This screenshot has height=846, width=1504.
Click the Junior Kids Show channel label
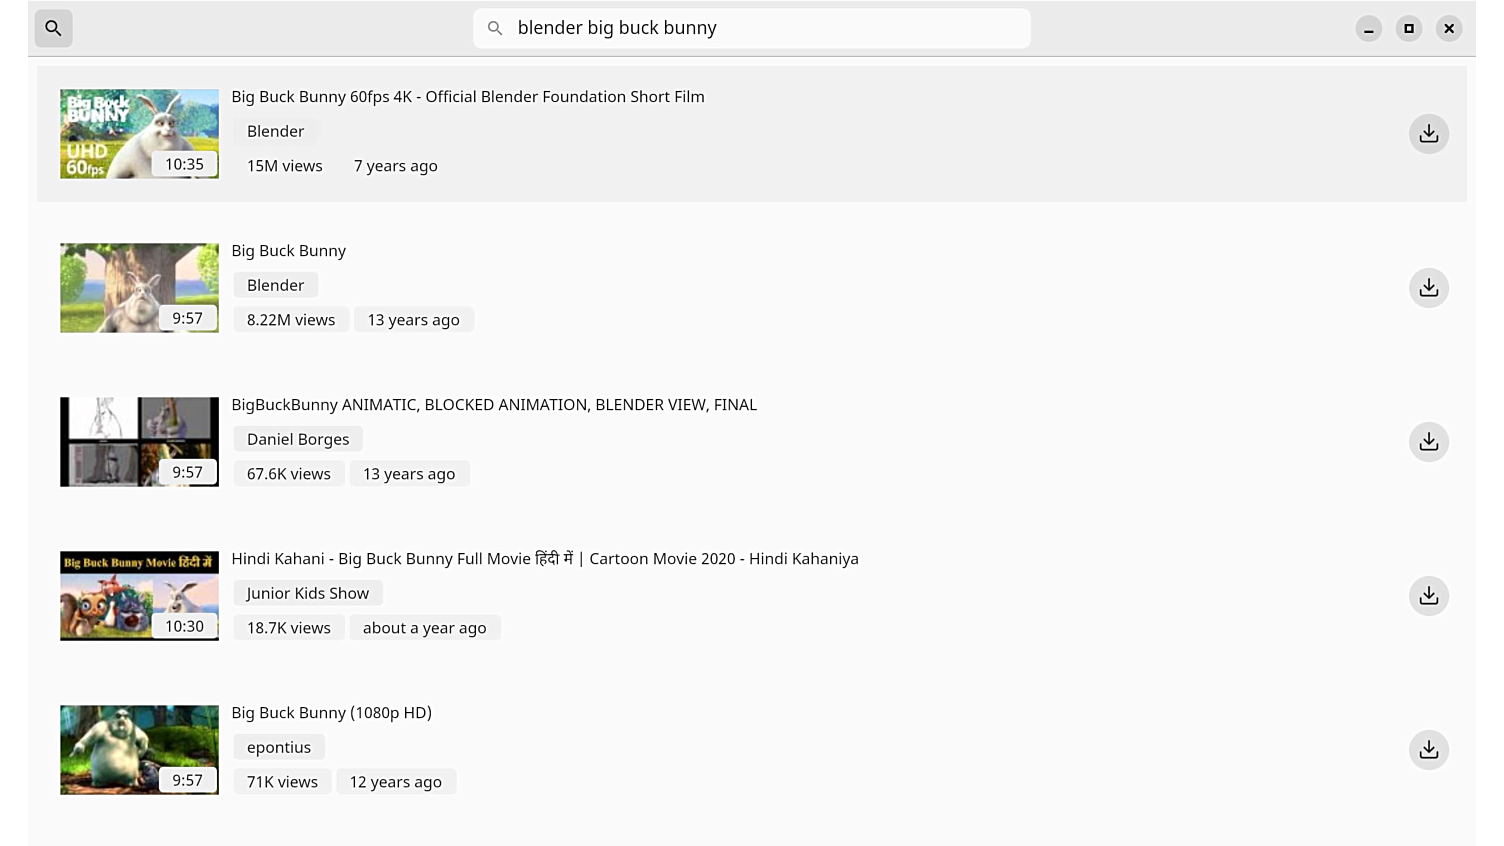(308, 593)
